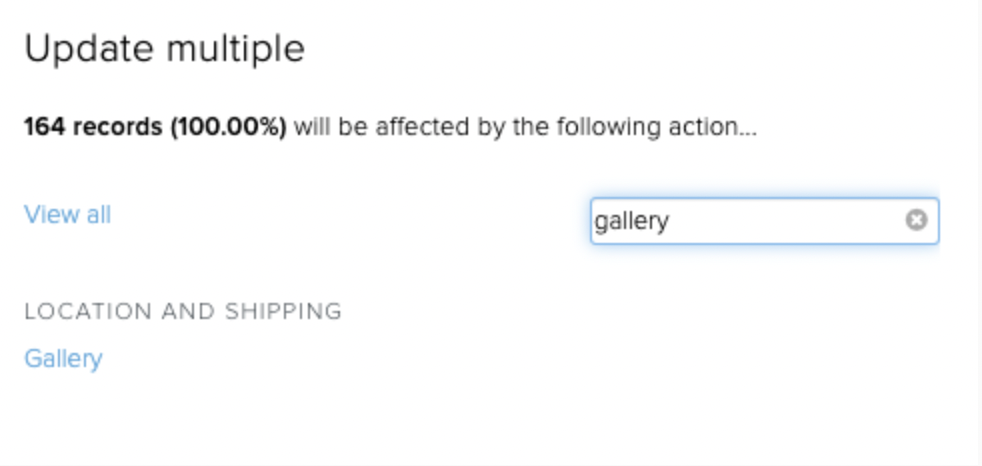
Task: Focus the field search box containing gallery
Action: [x=764, y=220]
